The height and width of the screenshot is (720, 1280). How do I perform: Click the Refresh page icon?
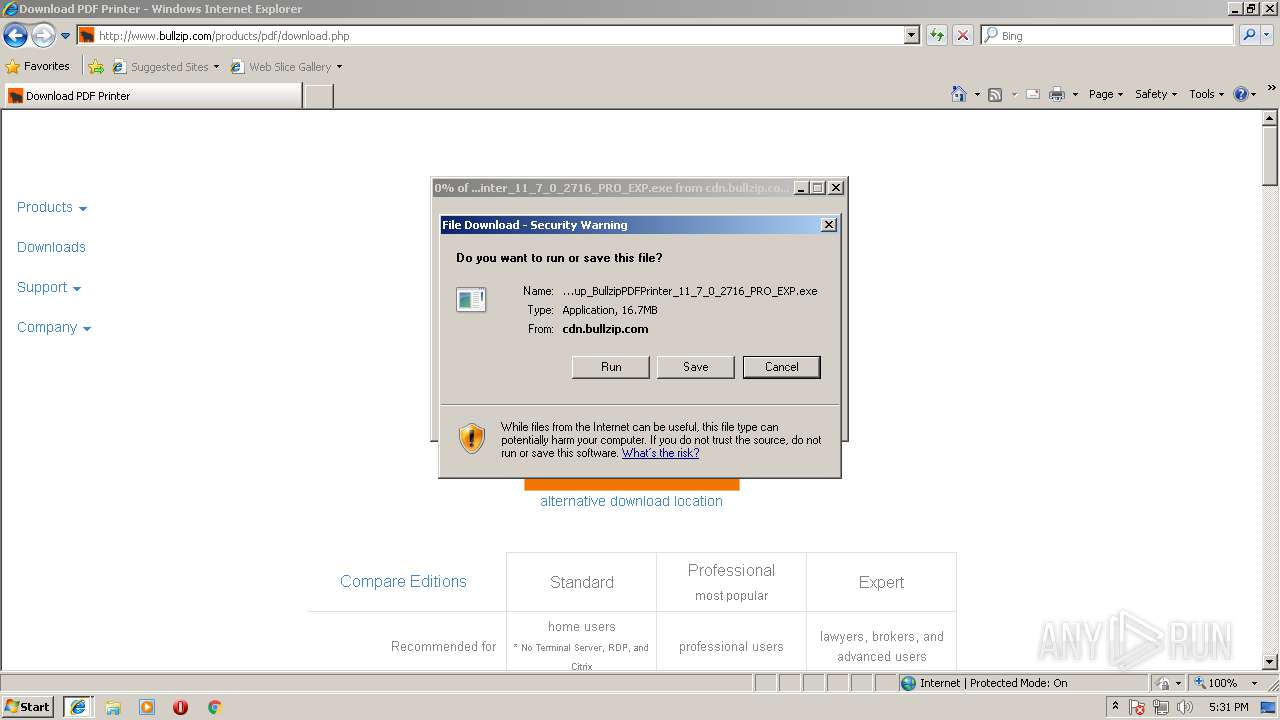(x=937, y=35)
